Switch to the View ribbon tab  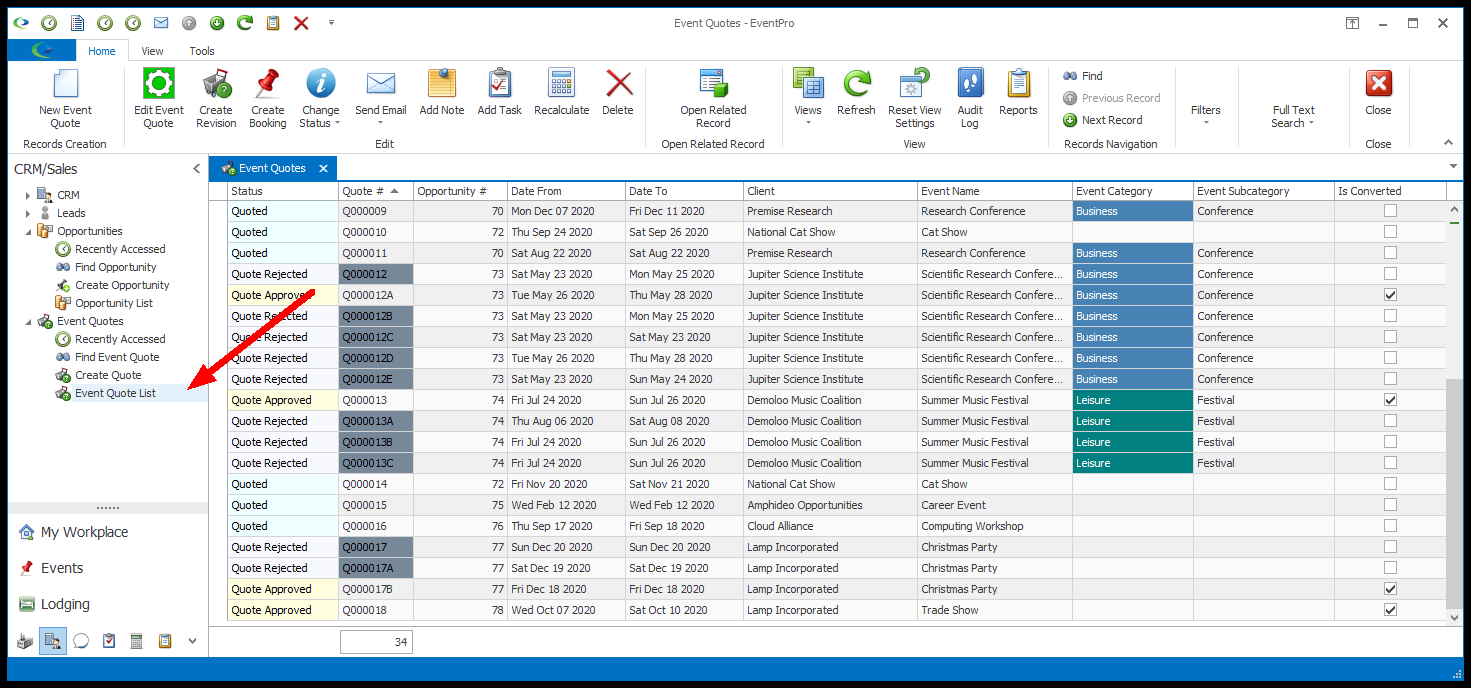click(x=152, y=51)
